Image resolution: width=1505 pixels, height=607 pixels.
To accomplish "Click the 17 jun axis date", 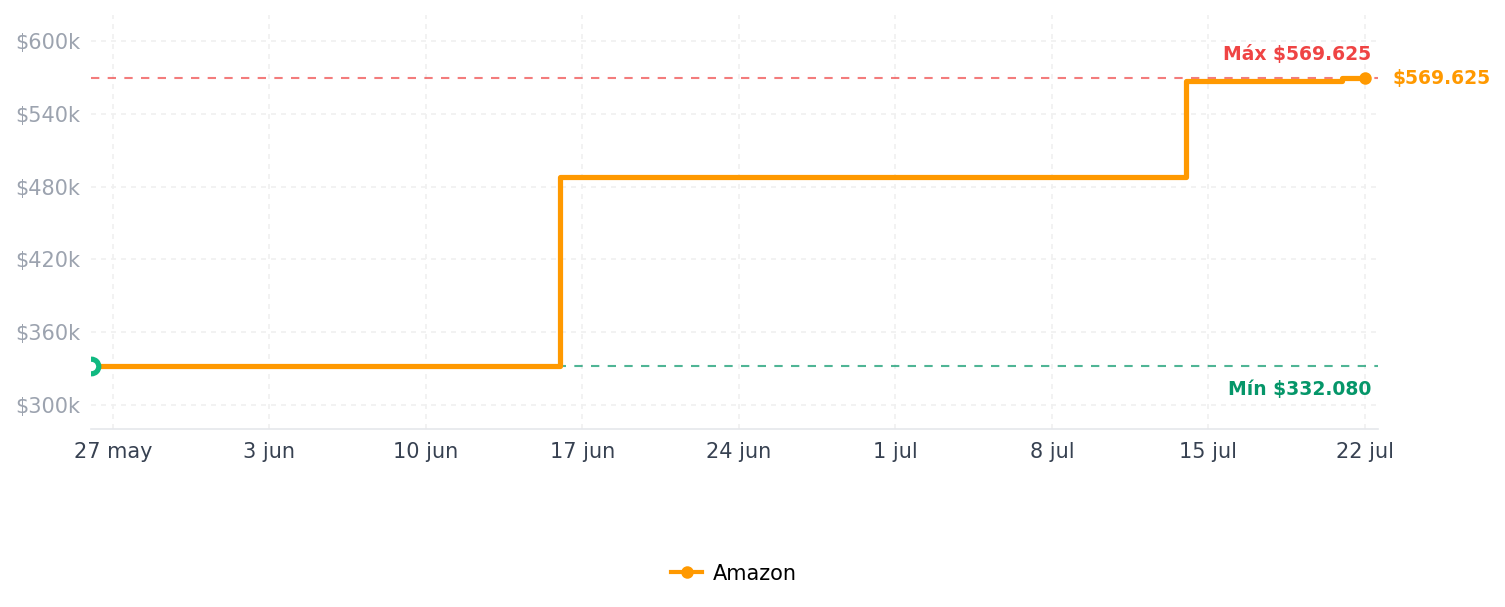I will pos(582,451).
